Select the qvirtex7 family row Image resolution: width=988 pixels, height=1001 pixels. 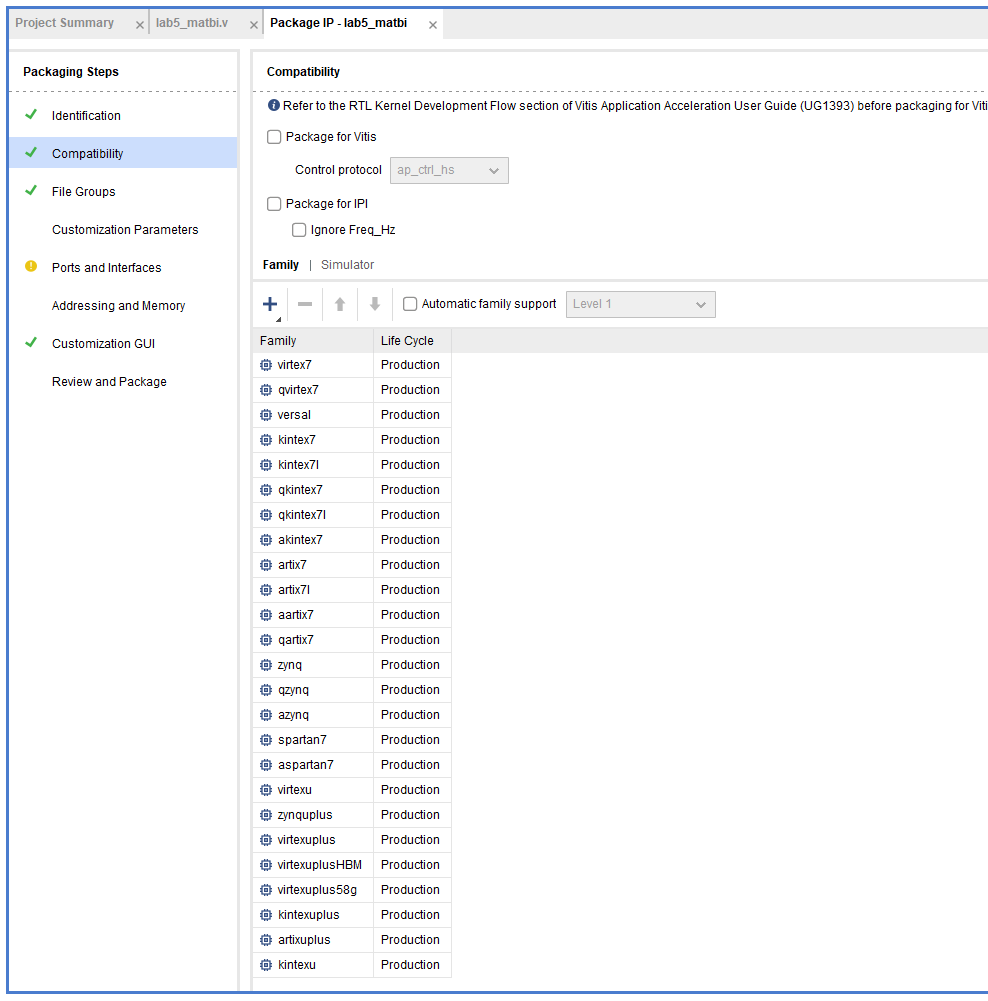[352, 390]
